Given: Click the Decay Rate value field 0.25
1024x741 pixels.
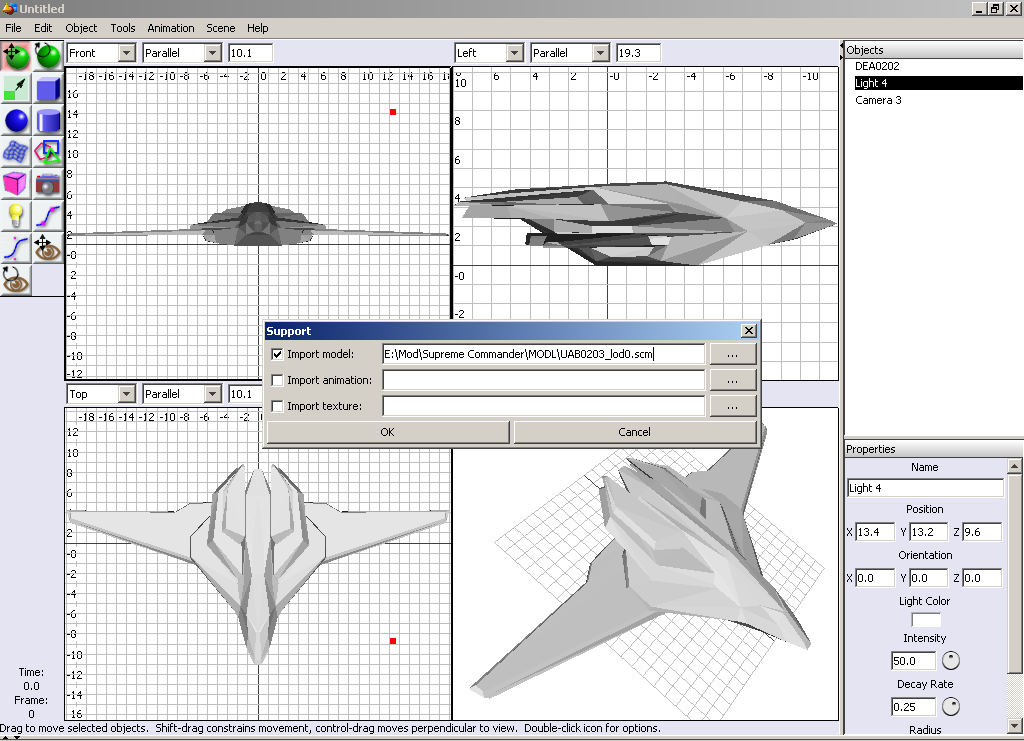Looking at the screenshot, I should [x=914, y=706].
